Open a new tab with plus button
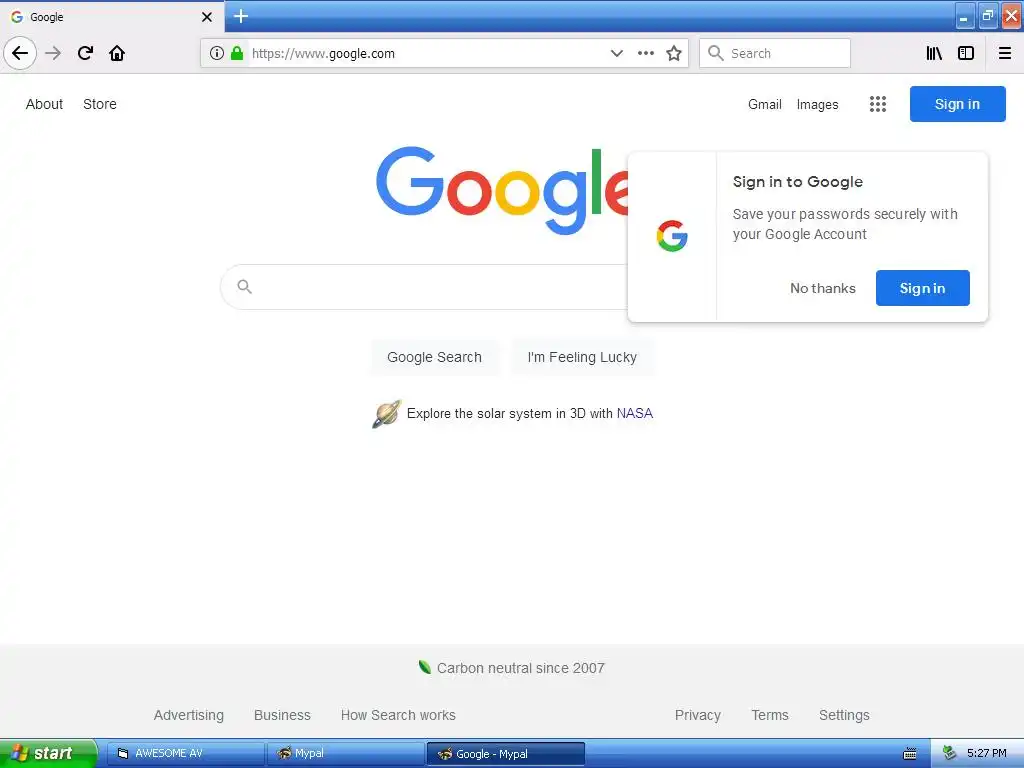1024x768 pixels. click(x=241, y=16)
